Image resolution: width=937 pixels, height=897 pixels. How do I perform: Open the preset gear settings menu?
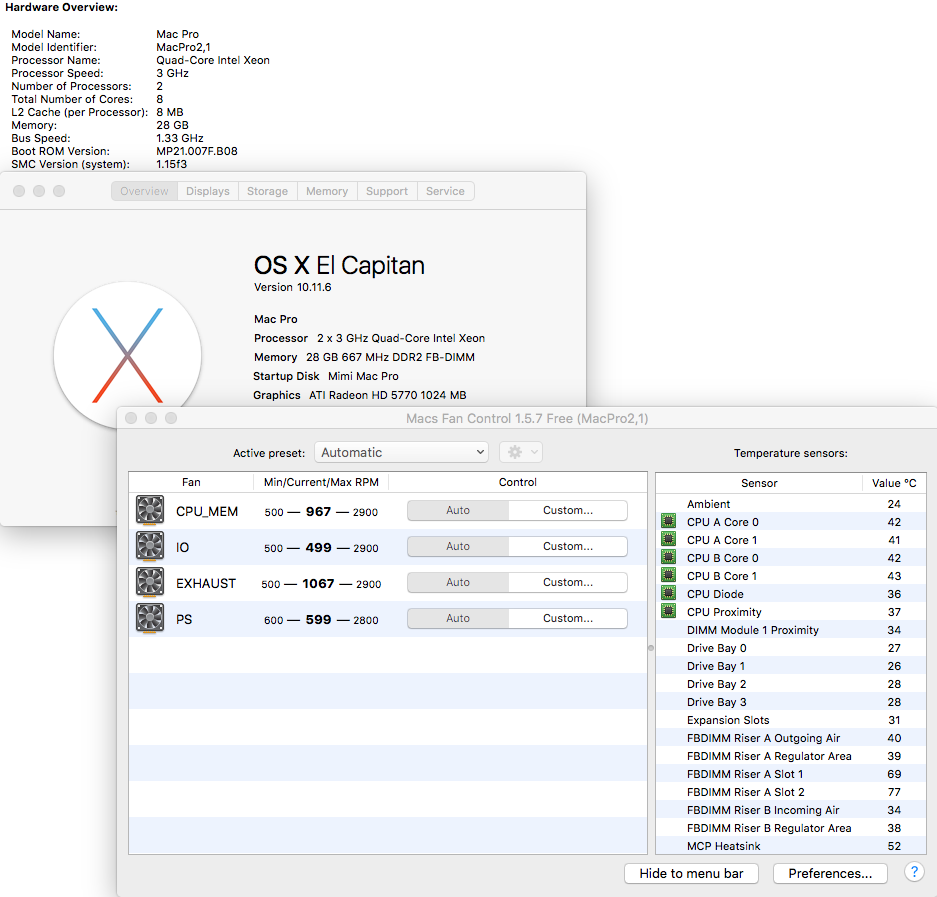coord(521,452)
